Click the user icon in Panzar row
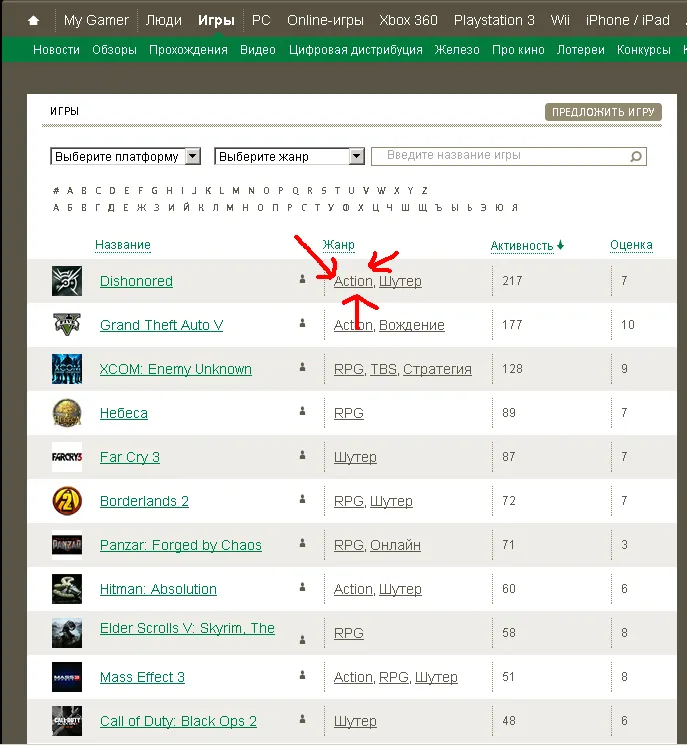This screenshot has height=746, width=687. [302, 543]
